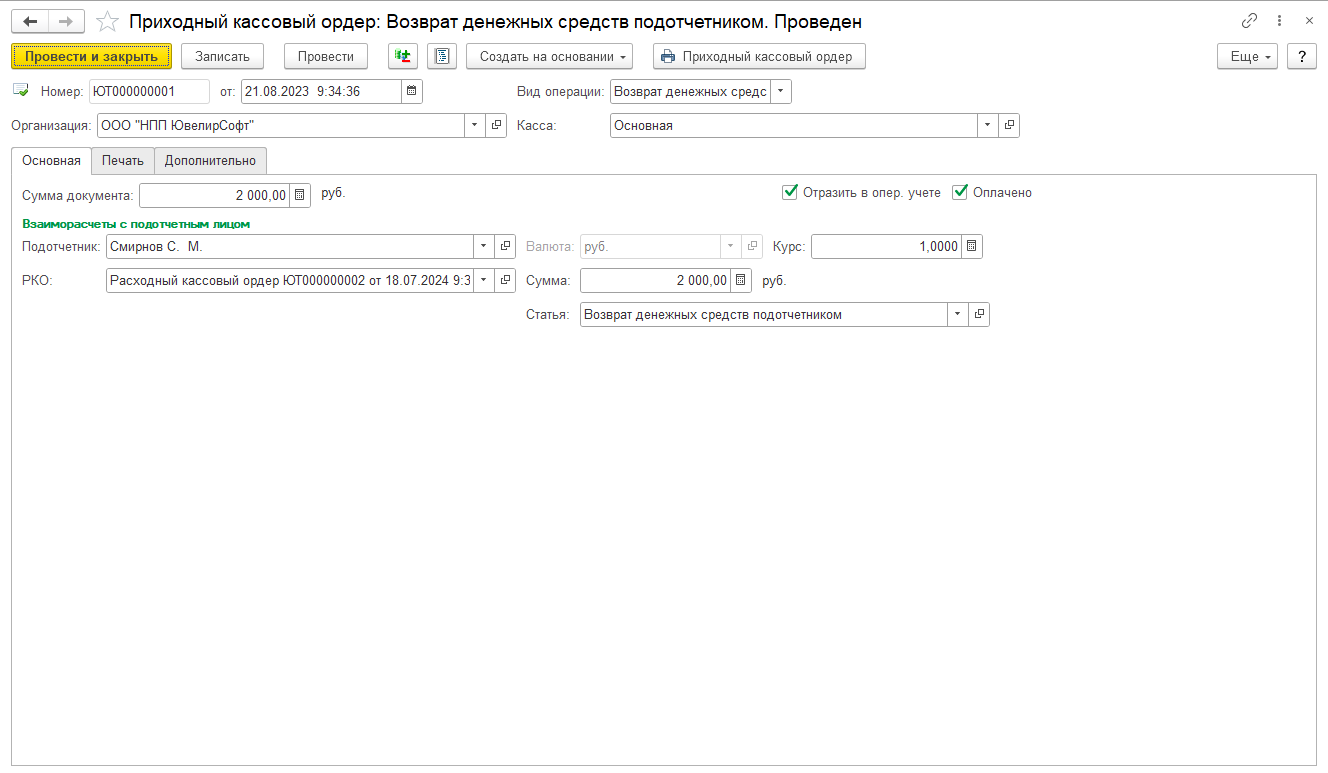Open the linked РКО document form
Image resolution: width=1328 pixels, height=773 pixels.
(x=506, y=280)
